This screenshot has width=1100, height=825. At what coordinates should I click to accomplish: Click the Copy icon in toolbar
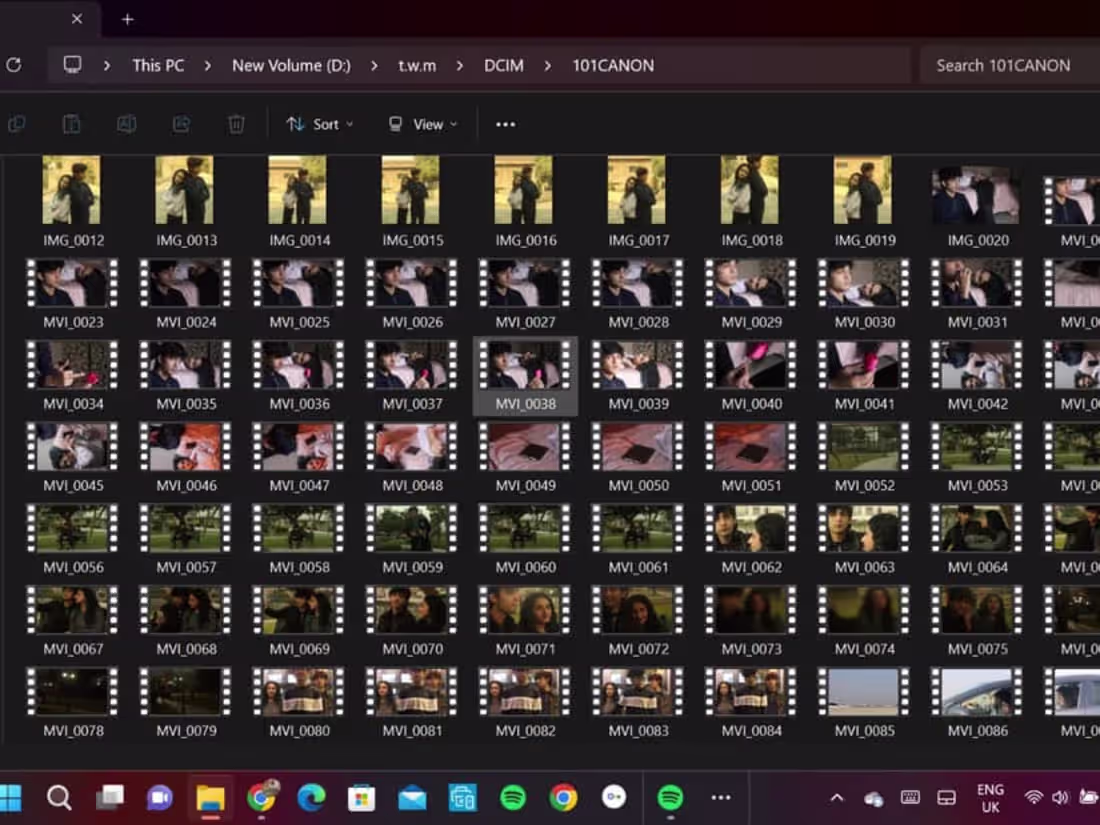[x=17, y=124]
